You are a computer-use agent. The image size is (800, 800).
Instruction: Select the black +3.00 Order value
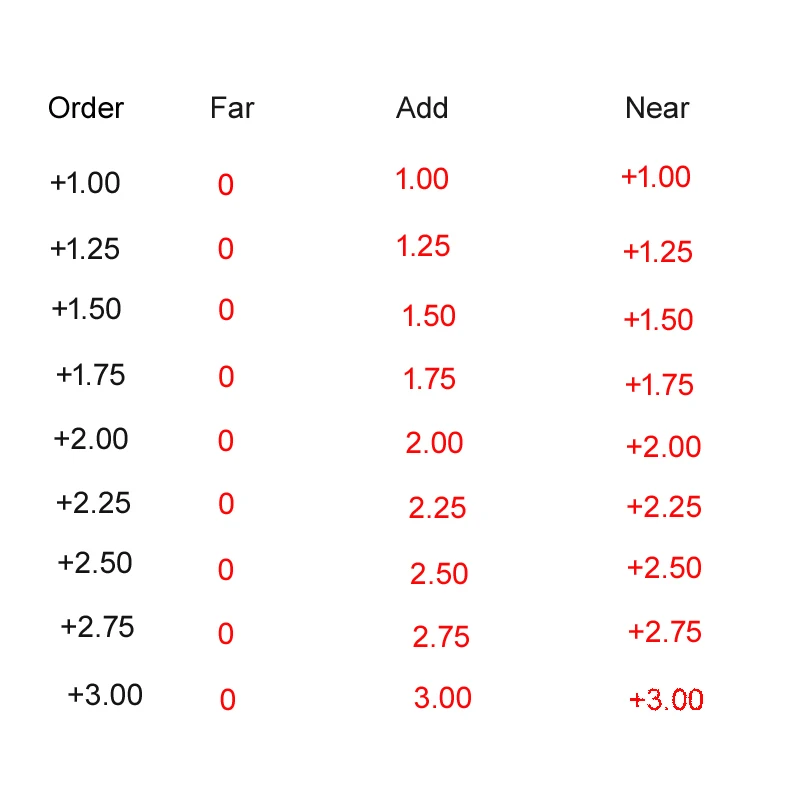tap(105, 694)
